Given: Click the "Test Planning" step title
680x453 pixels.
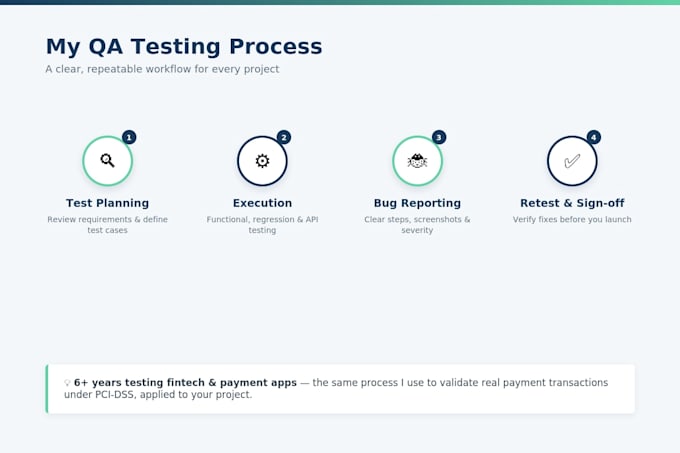Looking at the screenshot, I should click(108, 203).
